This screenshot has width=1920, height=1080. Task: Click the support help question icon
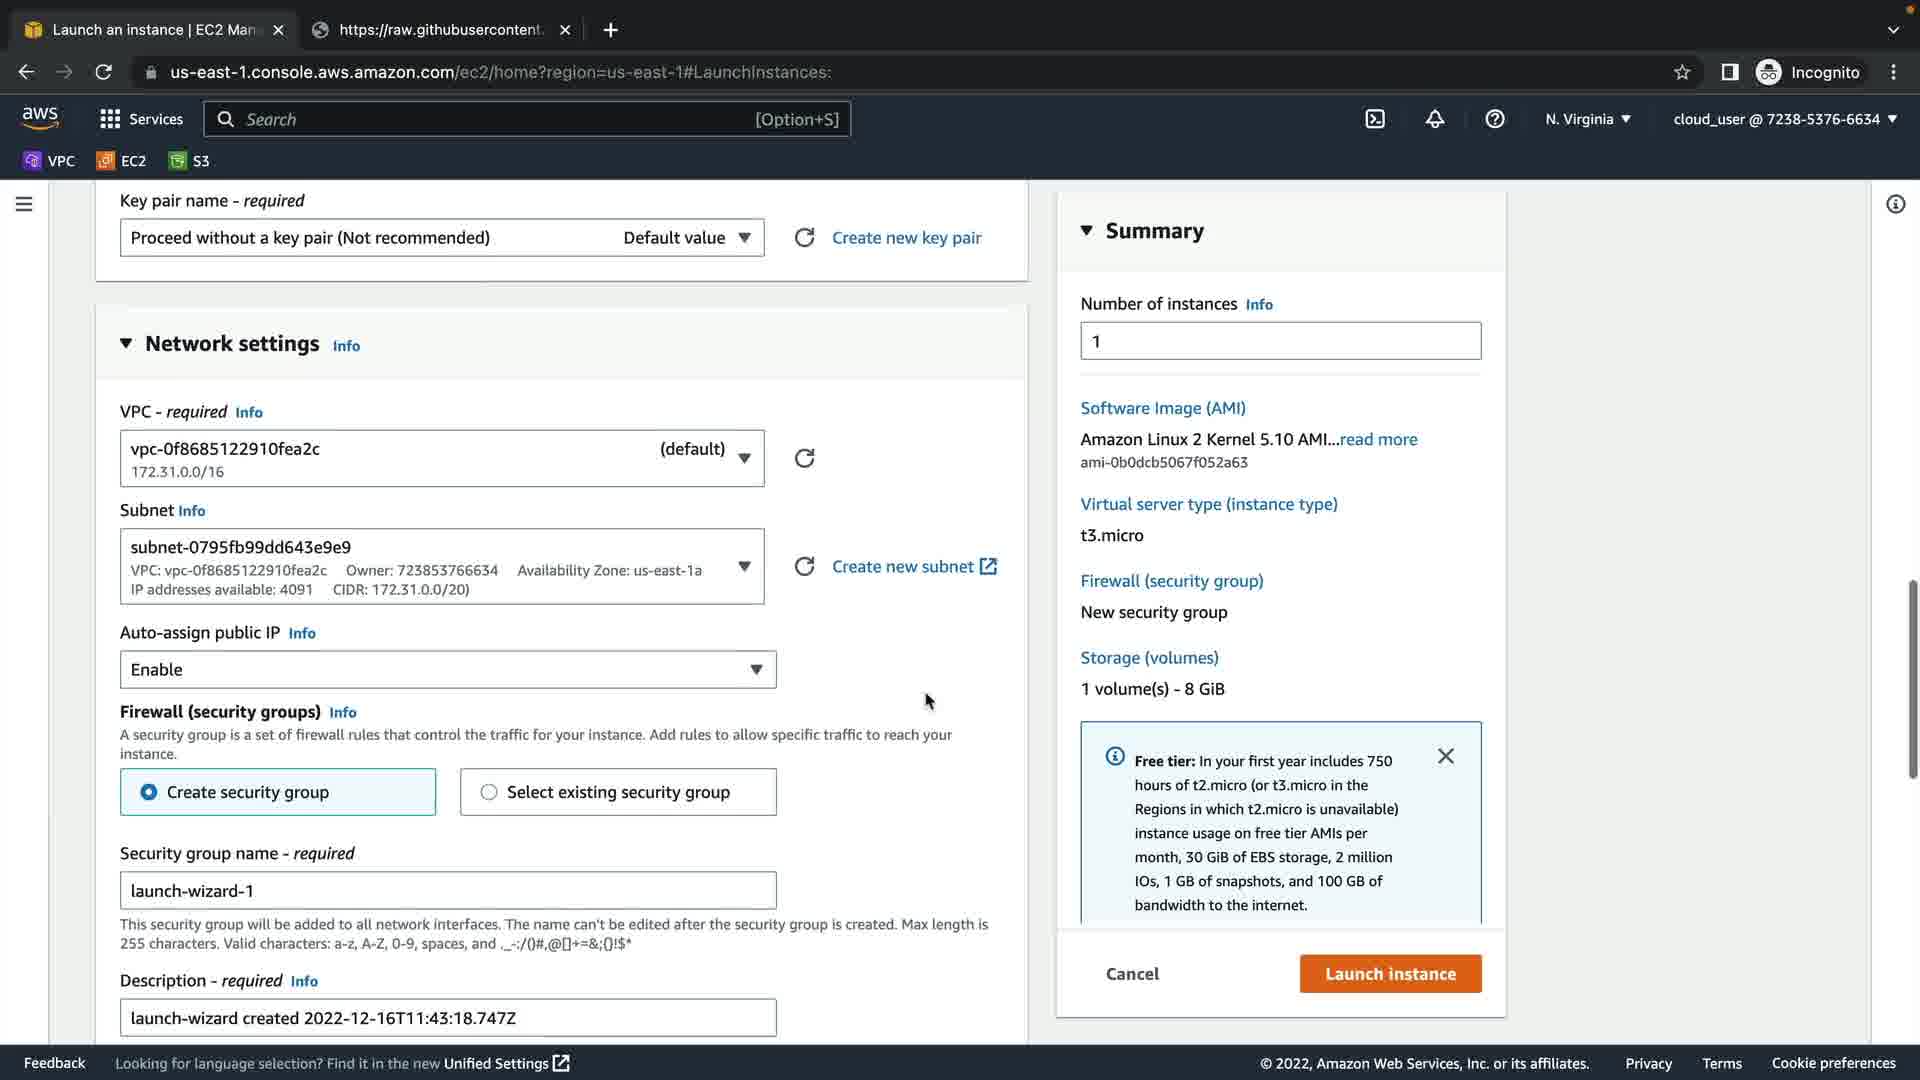pos(1495,119)
